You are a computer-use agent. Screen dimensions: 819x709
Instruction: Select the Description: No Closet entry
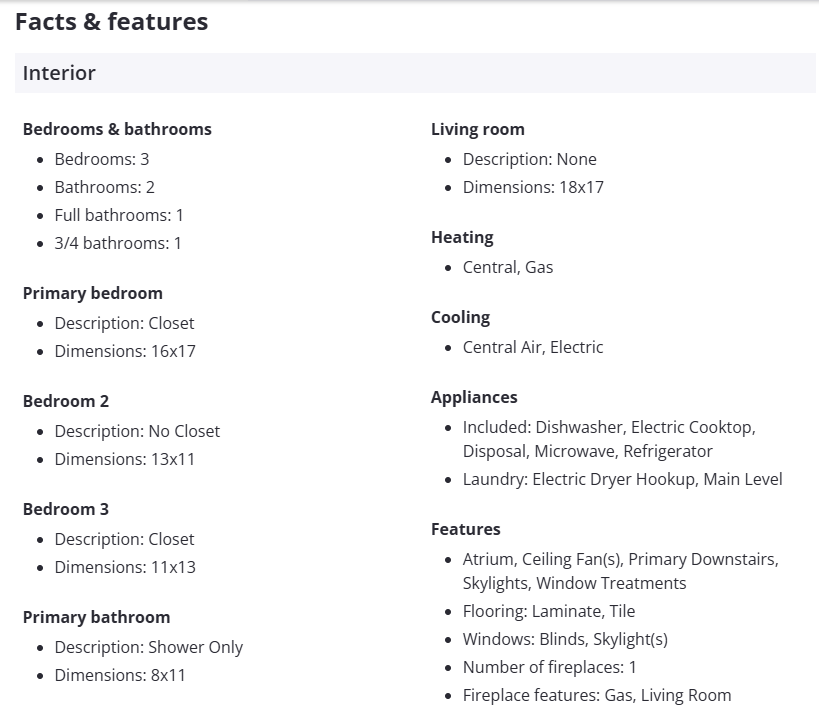[137, 431]
